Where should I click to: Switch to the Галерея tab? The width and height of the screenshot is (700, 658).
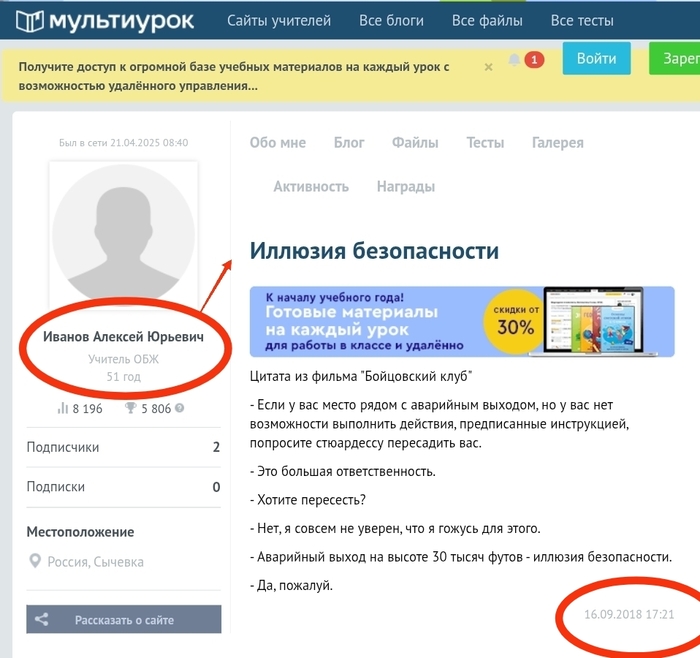(558, 142)
